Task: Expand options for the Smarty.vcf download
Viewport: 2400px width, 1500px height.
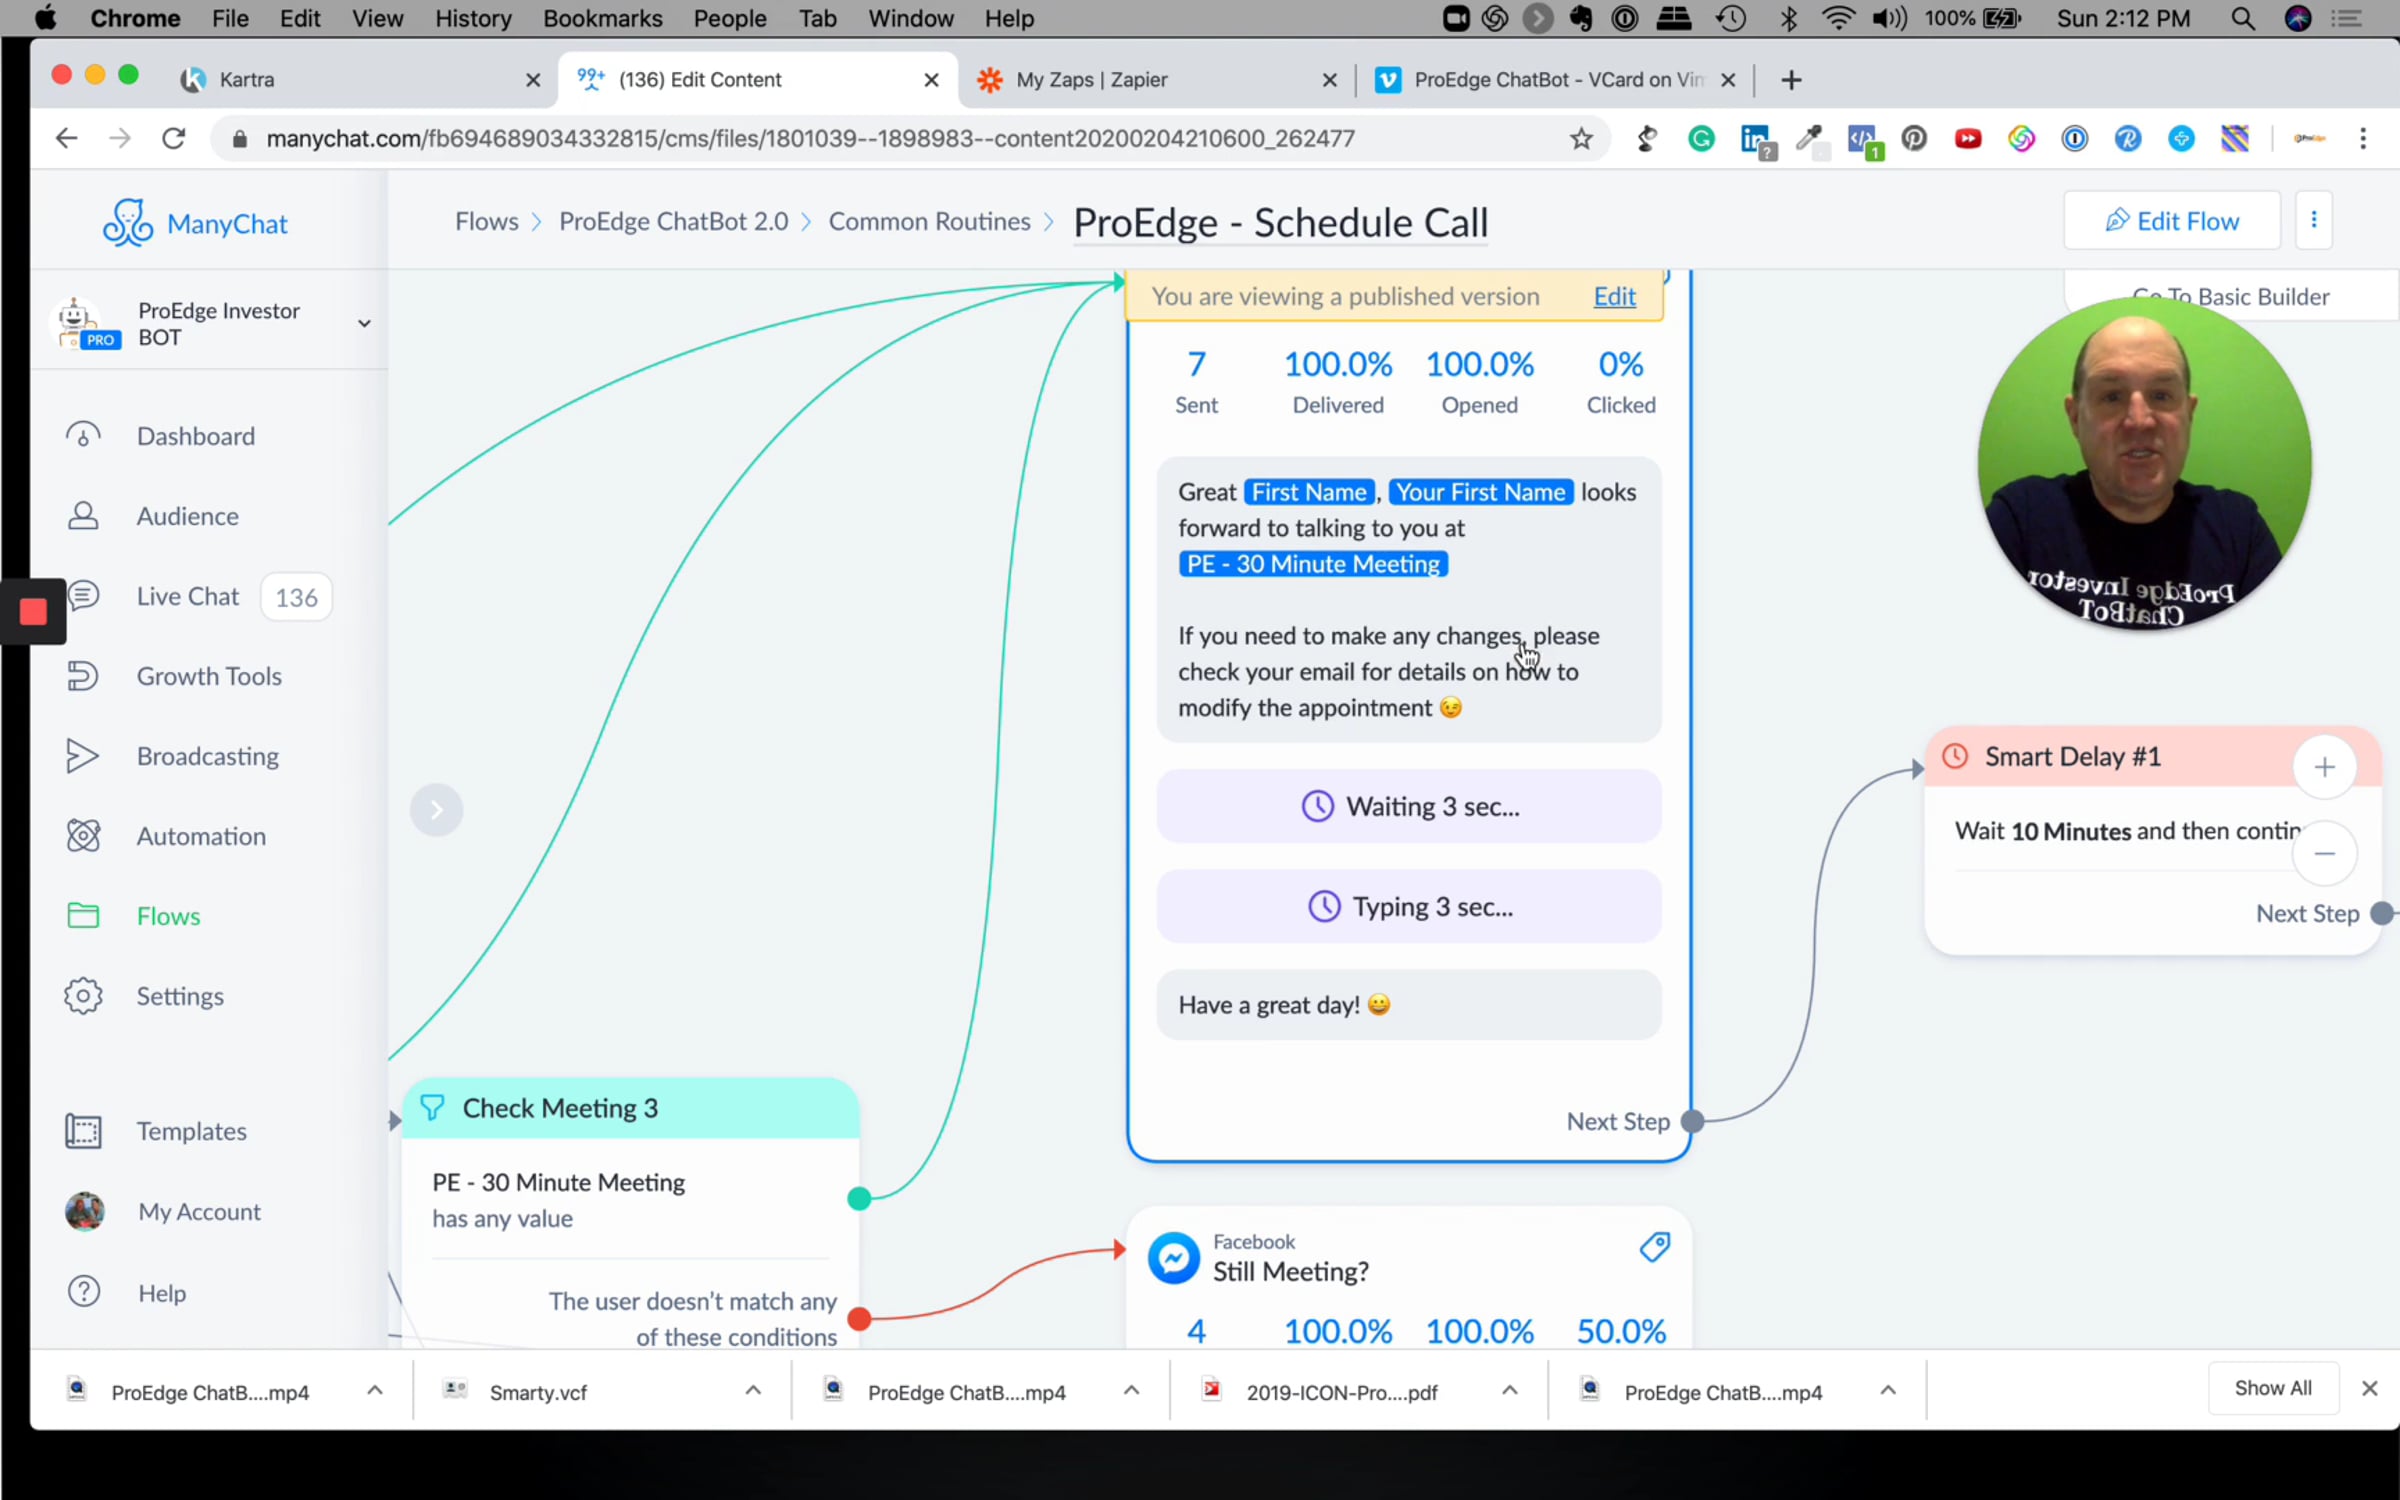Action: click(x=753, y=1391)
